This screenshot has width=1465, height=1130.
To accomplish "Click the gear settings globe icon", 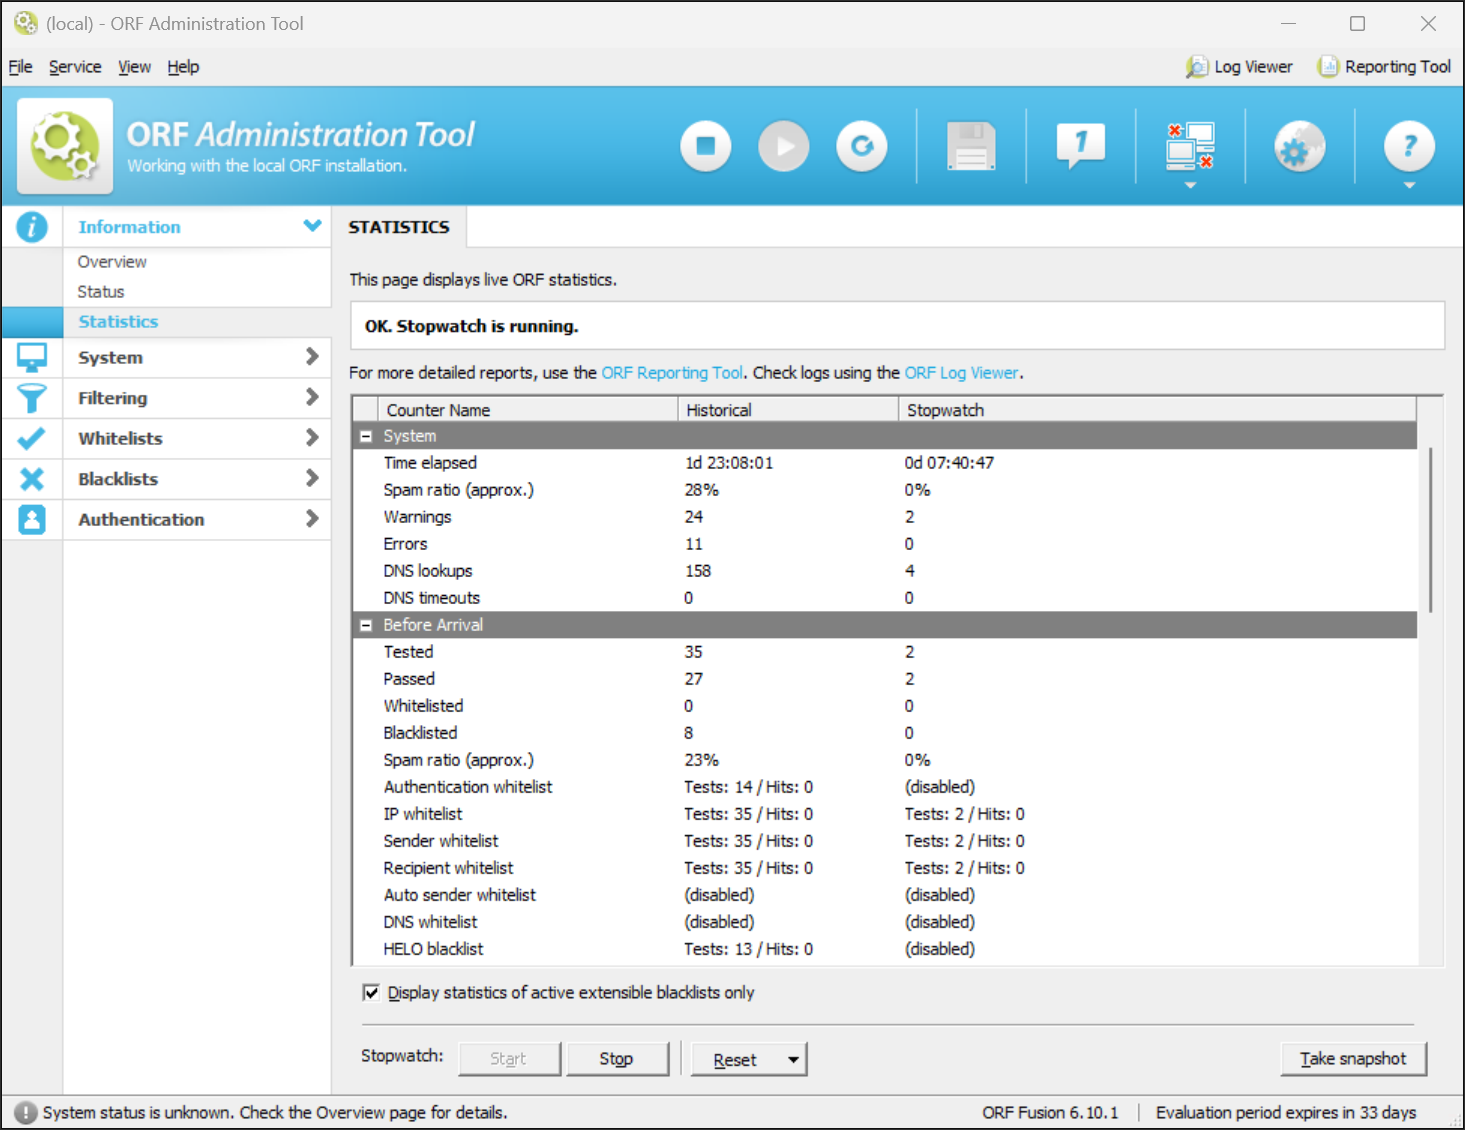I will pos(1299,147).
